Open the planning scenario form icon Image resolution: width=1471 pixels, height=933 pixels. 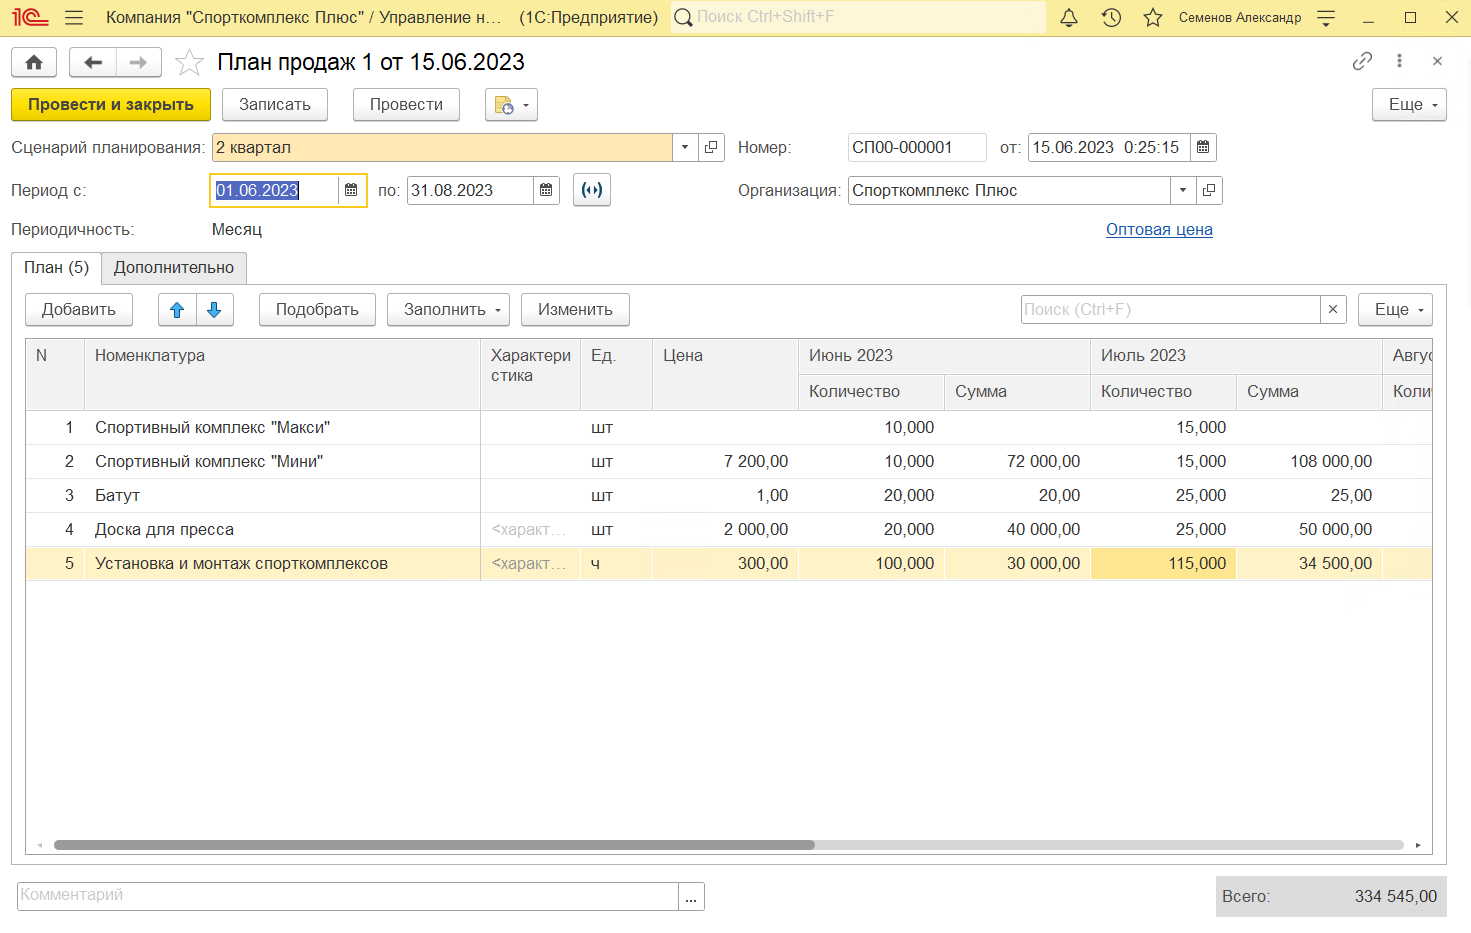(x=711, y=147)
